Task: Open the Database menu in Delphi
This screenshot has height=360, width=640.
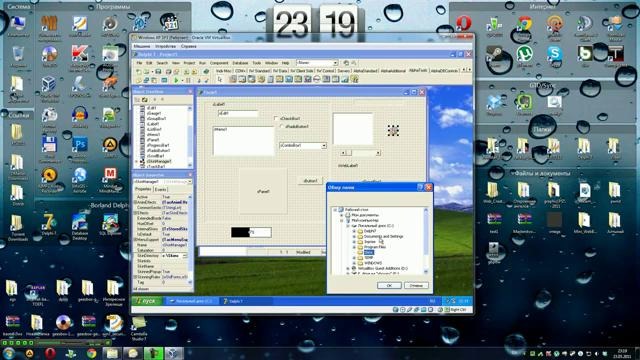Action: (240, 63)
